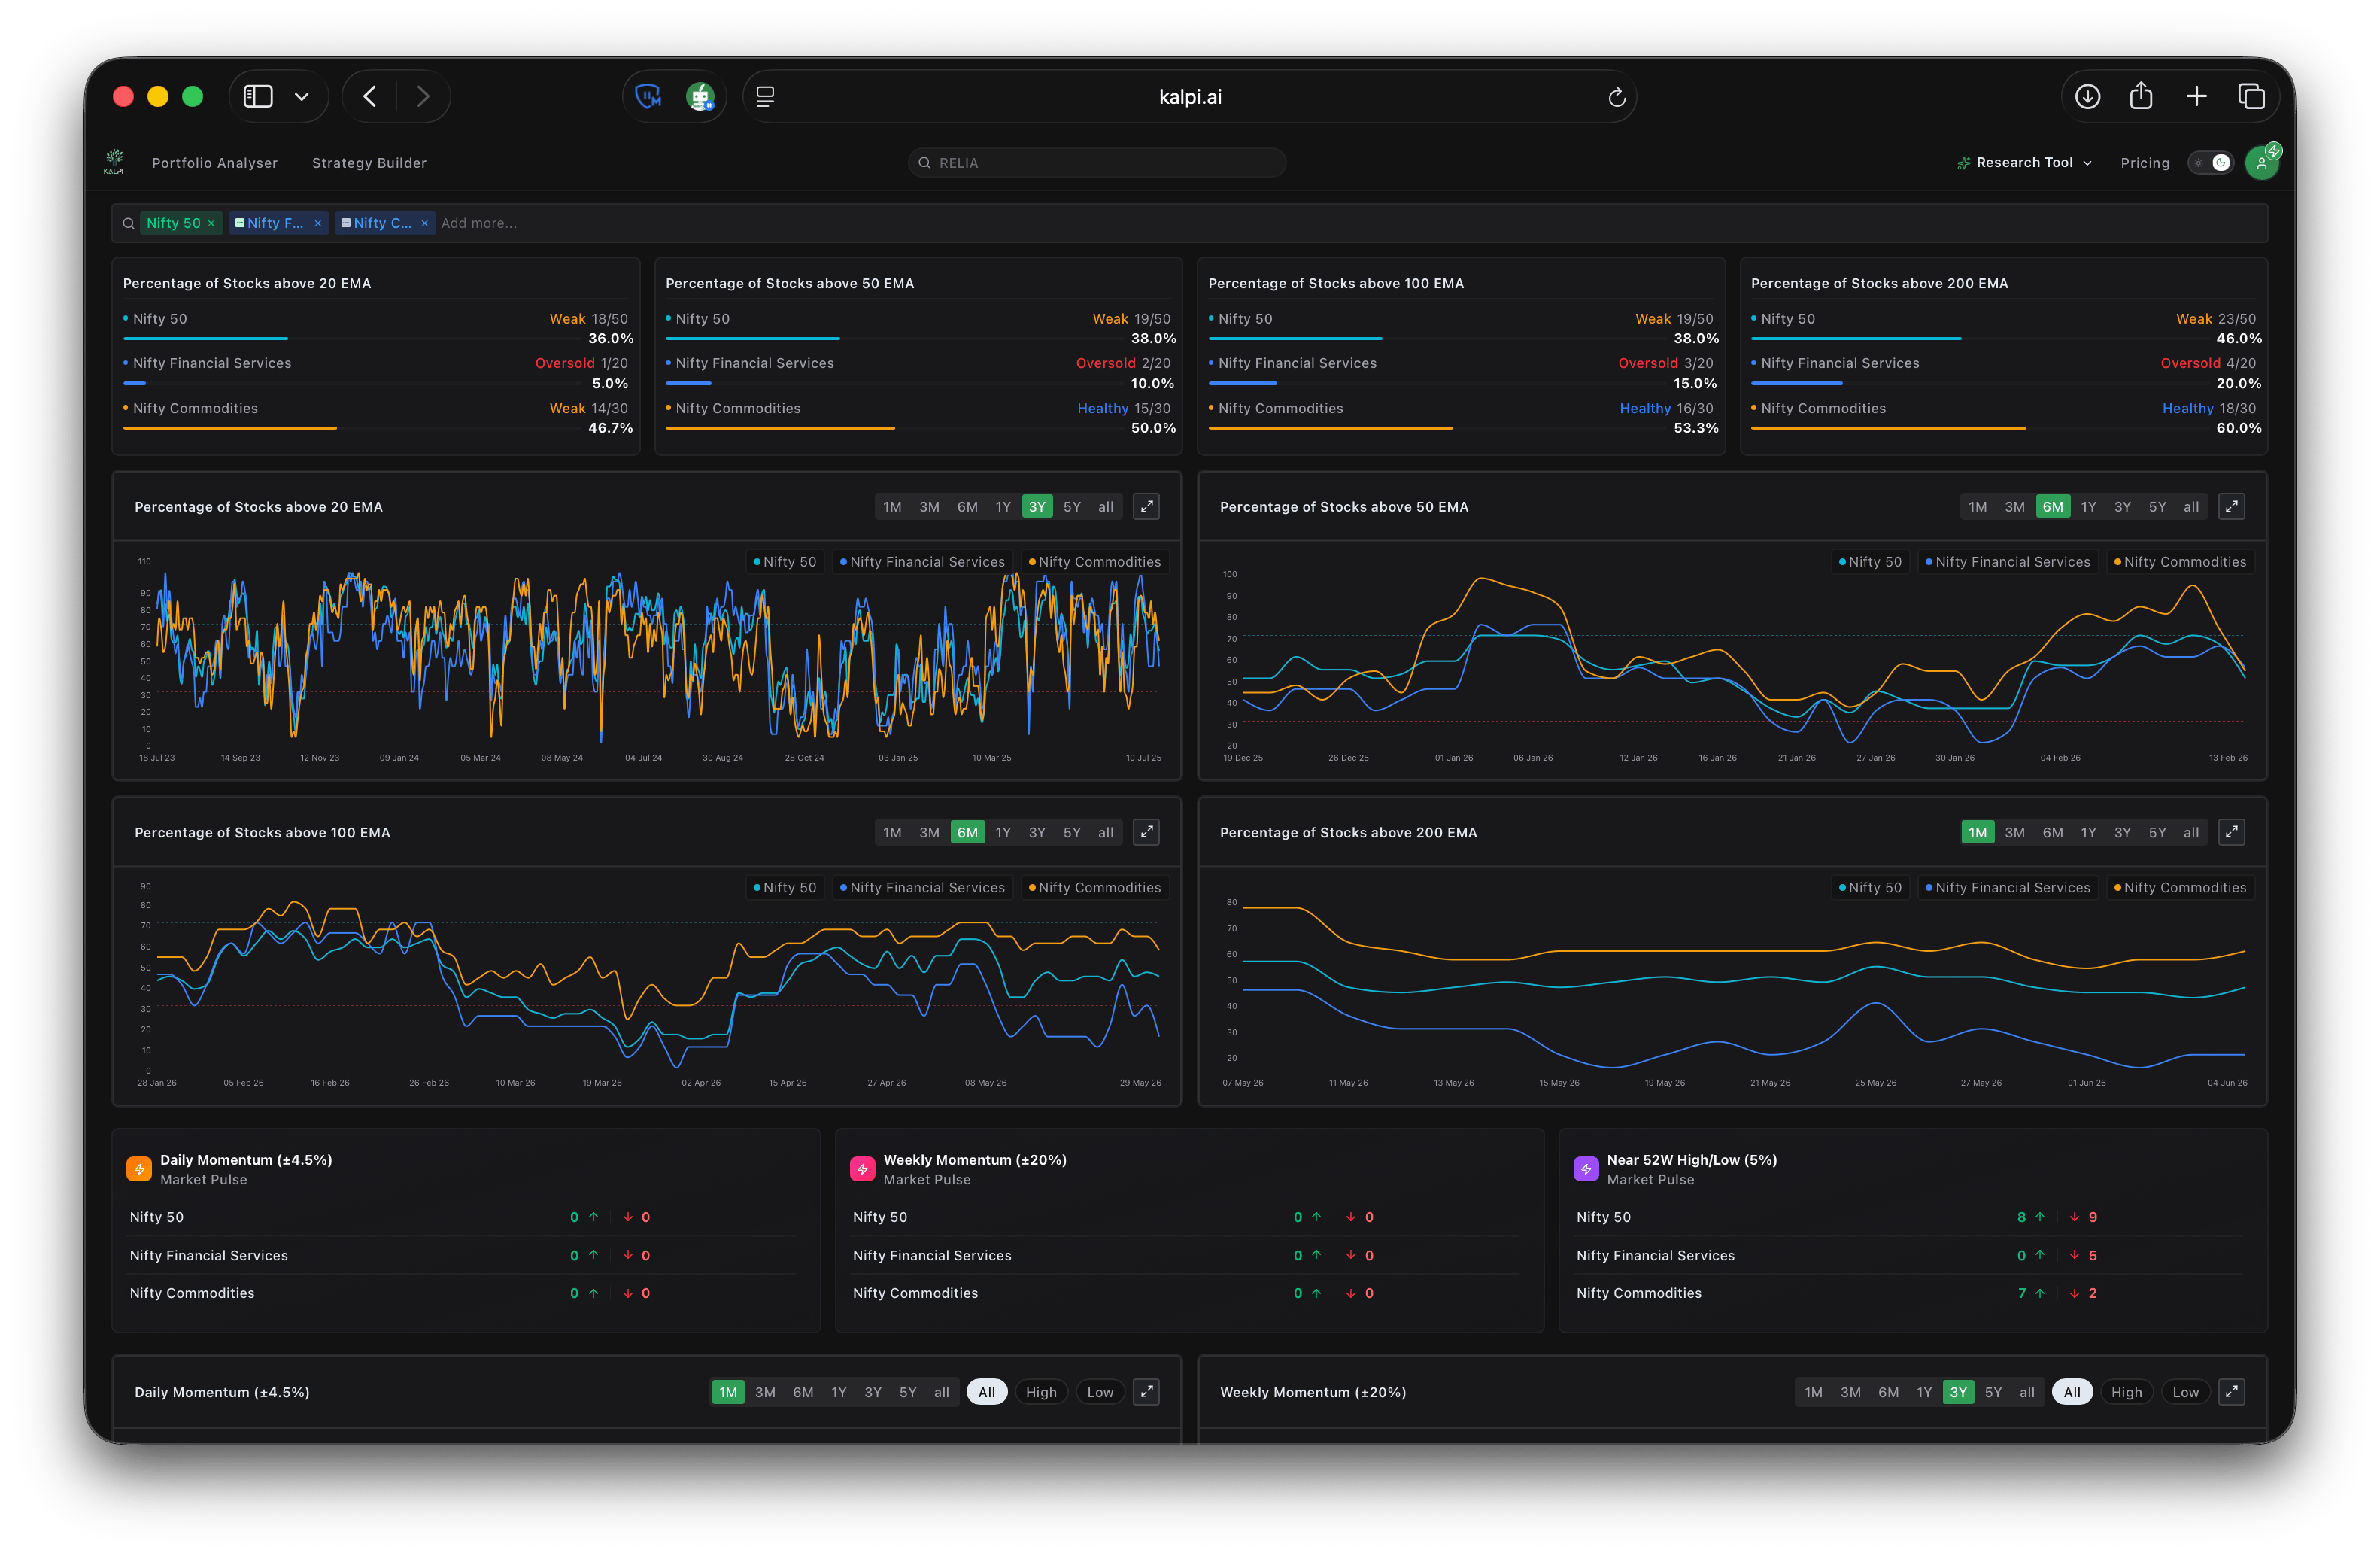Select 1Y range on 50 EMA chart

[2088, 507]
